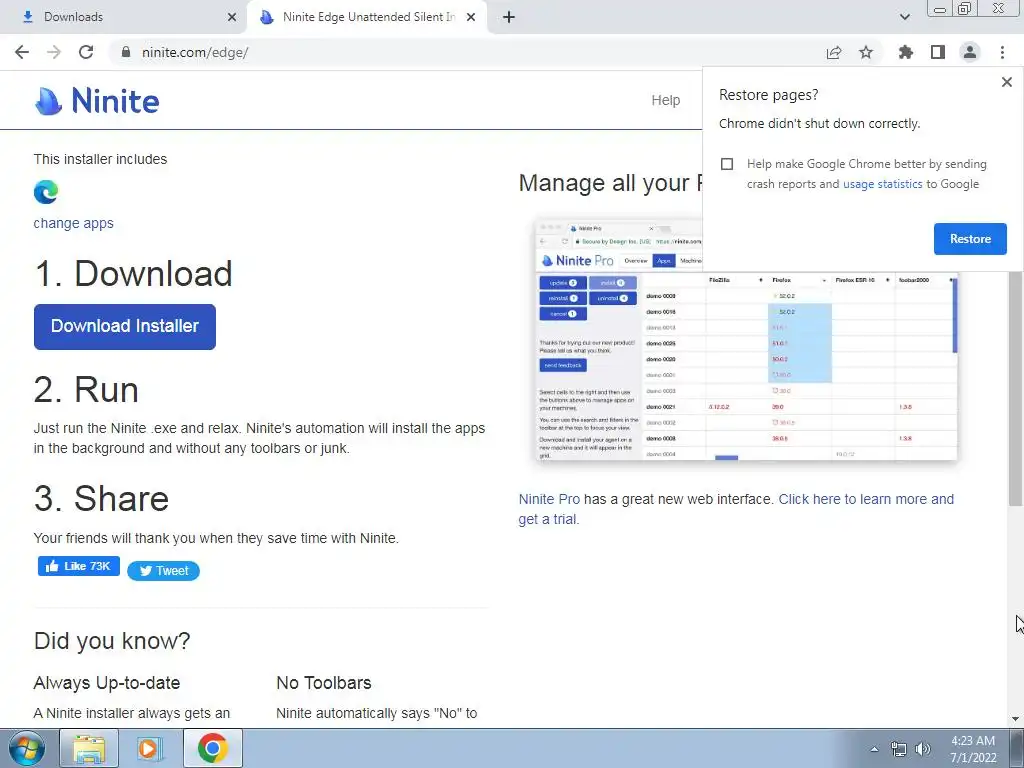Open the Ninite Pro screenshot thumbnail

[746, 340]
